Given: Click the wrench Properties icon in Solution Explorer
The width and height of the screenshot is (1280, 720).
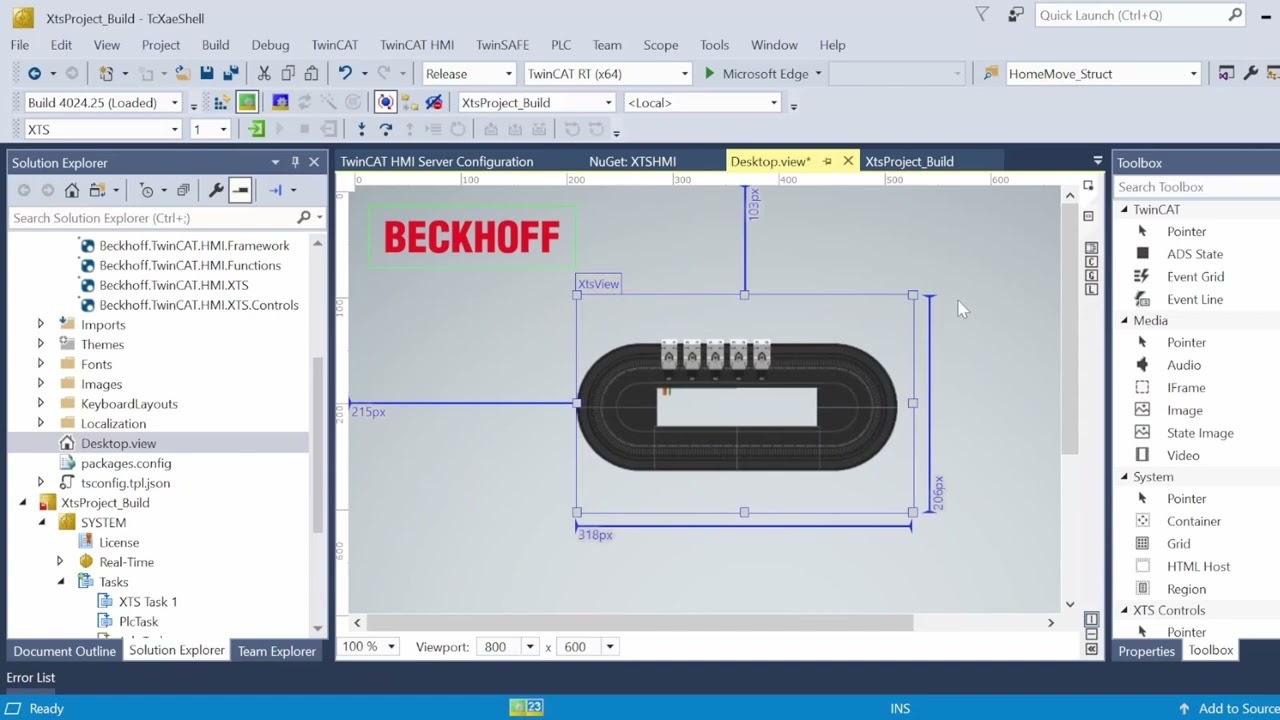Looking at the screenshot, I should [215, 190].
